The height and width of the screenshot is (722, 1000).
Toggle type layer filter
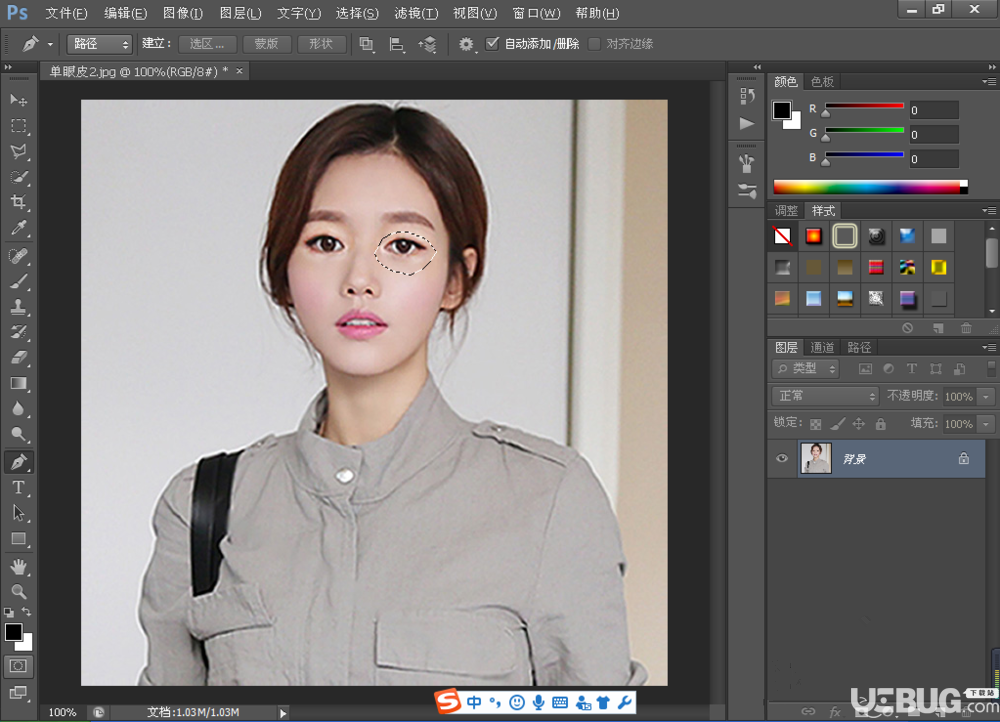point(912,369)
